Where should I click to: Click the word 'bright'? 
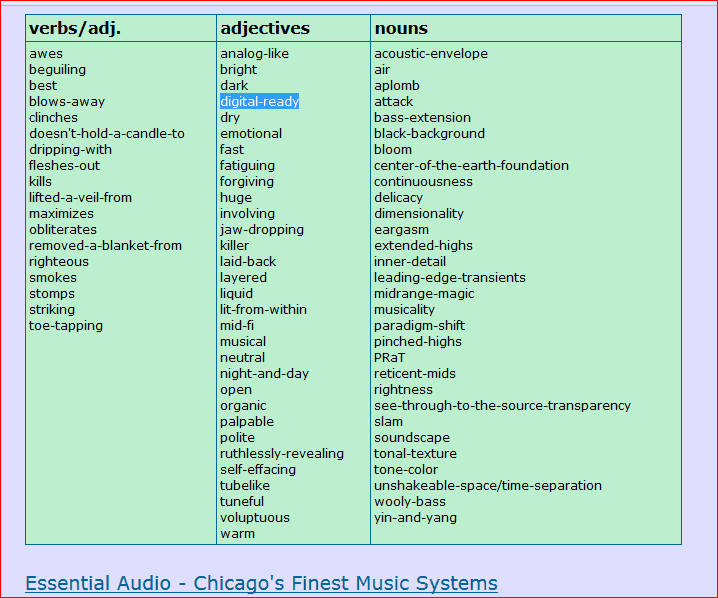coord(239,70)
